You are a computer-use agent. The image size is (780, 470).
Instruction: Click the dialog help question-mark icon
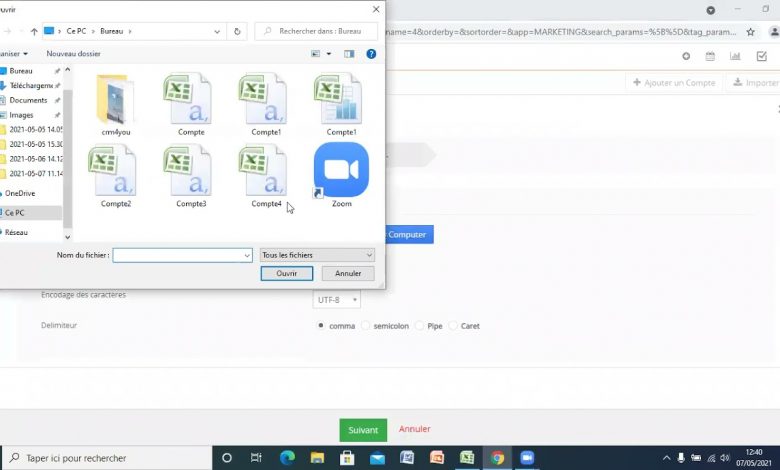click(371, 54)
